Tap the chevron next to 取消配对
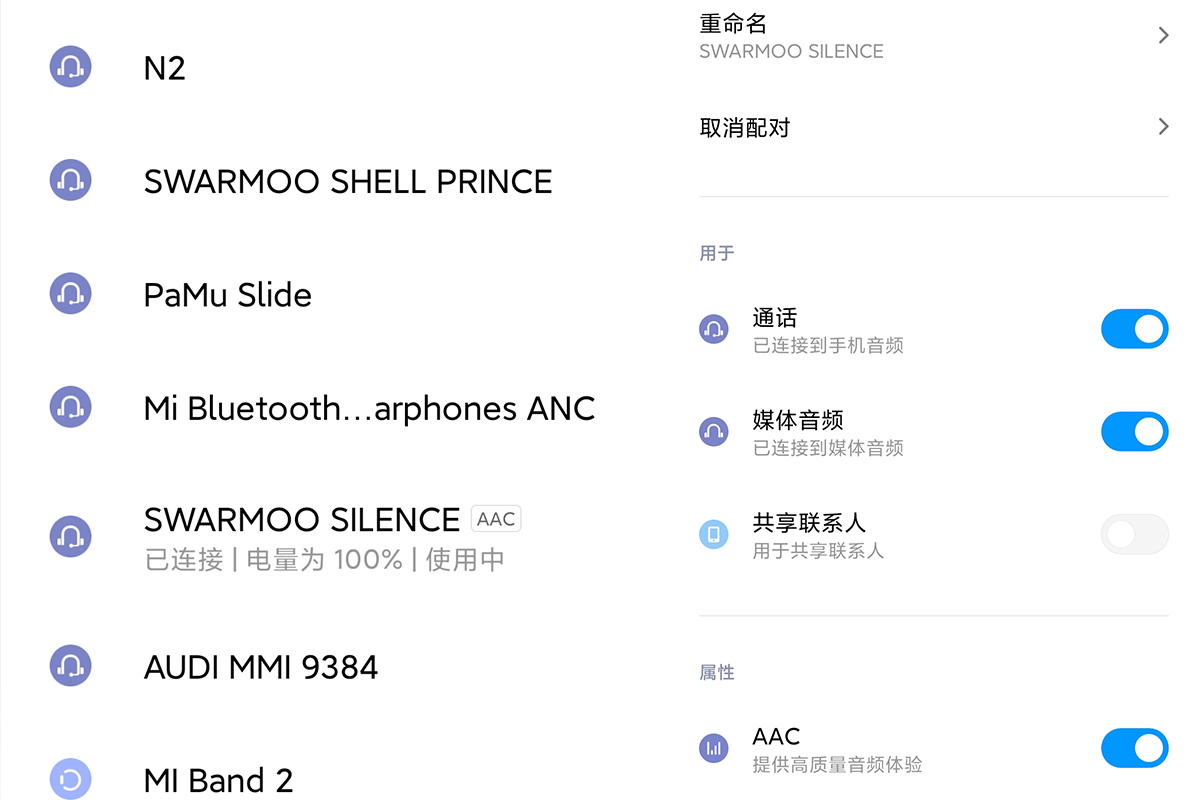The width and height of the screenshot is (1200, 800). click(1163, 127)
